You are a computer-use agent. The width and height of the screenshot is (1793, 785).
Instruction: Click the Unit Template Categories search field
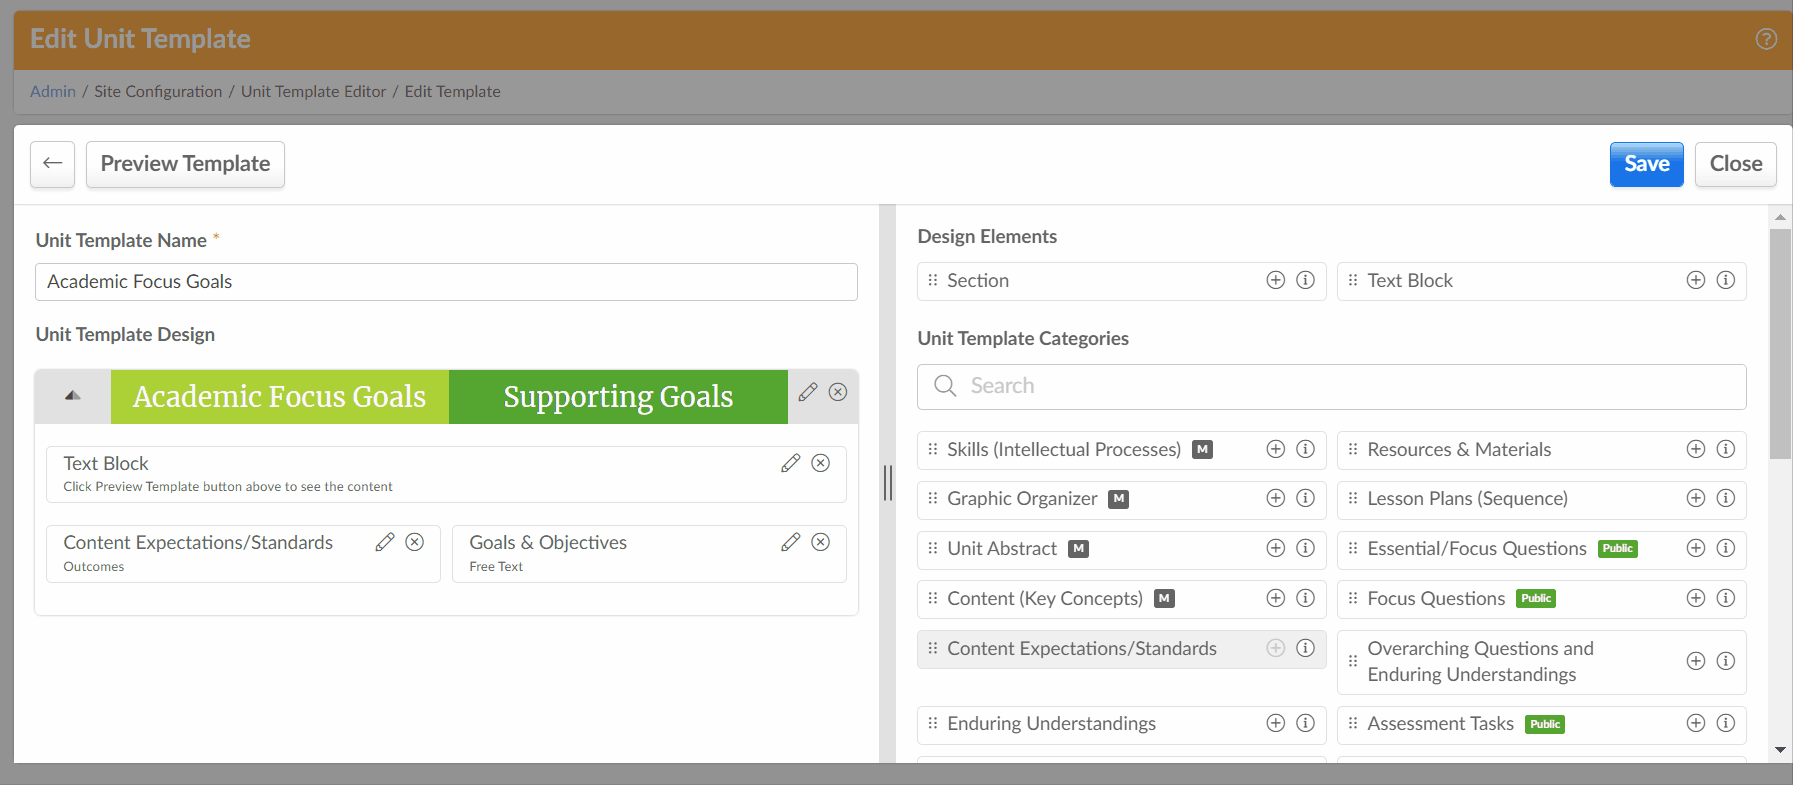(x=1331, y=386)
